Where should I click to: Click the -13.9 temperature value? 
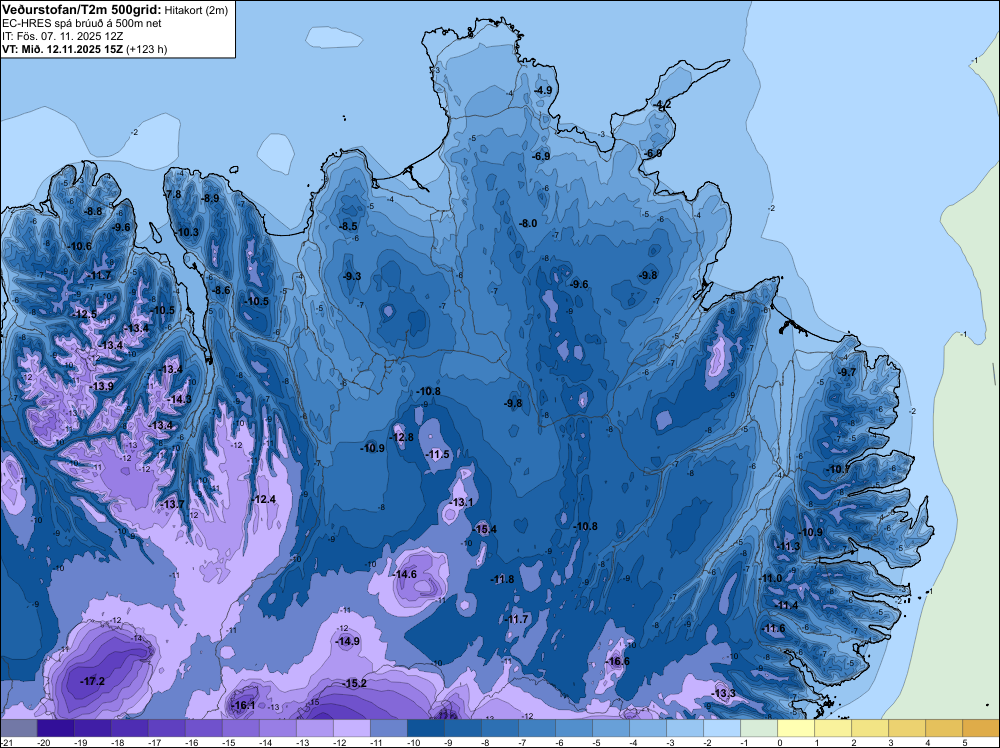coord(101,386)
